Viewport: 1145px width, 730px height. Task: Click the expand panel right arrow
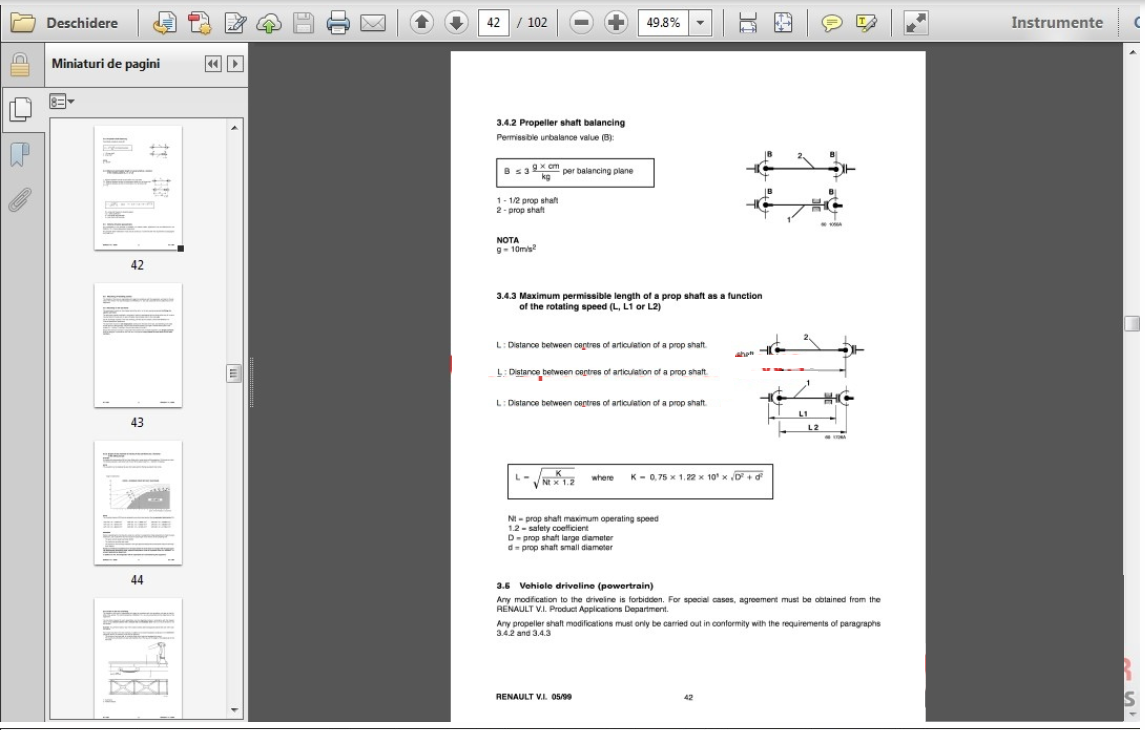click(x=235, y=64)
